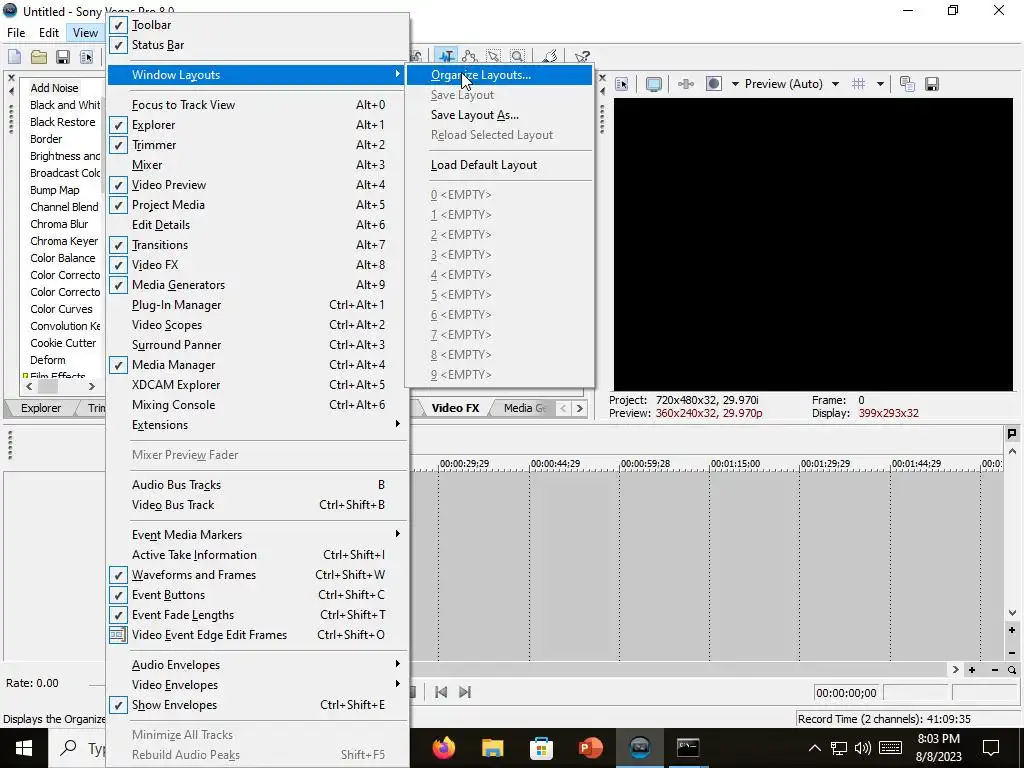Choose Load Default Layout

pos(500,165)
